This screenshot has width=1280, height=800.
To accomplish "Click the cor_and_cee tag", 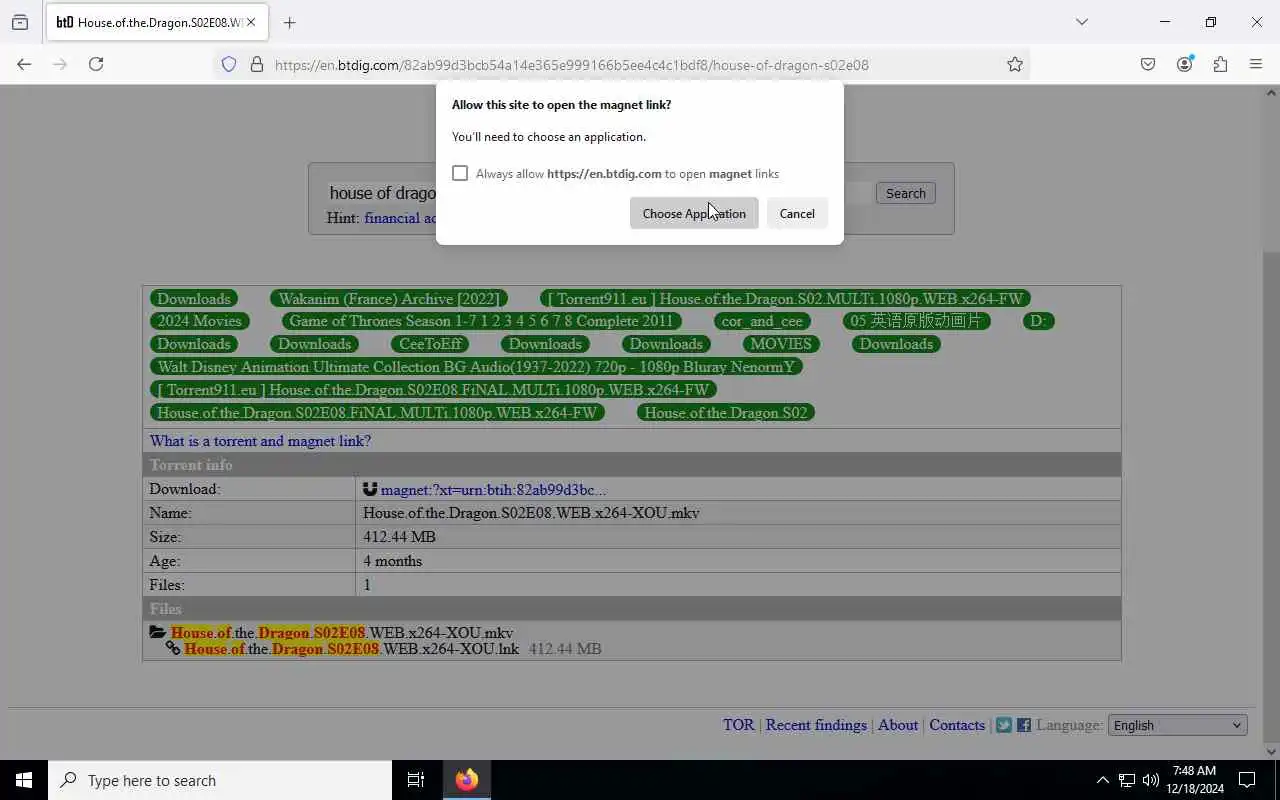I will 762,321.
